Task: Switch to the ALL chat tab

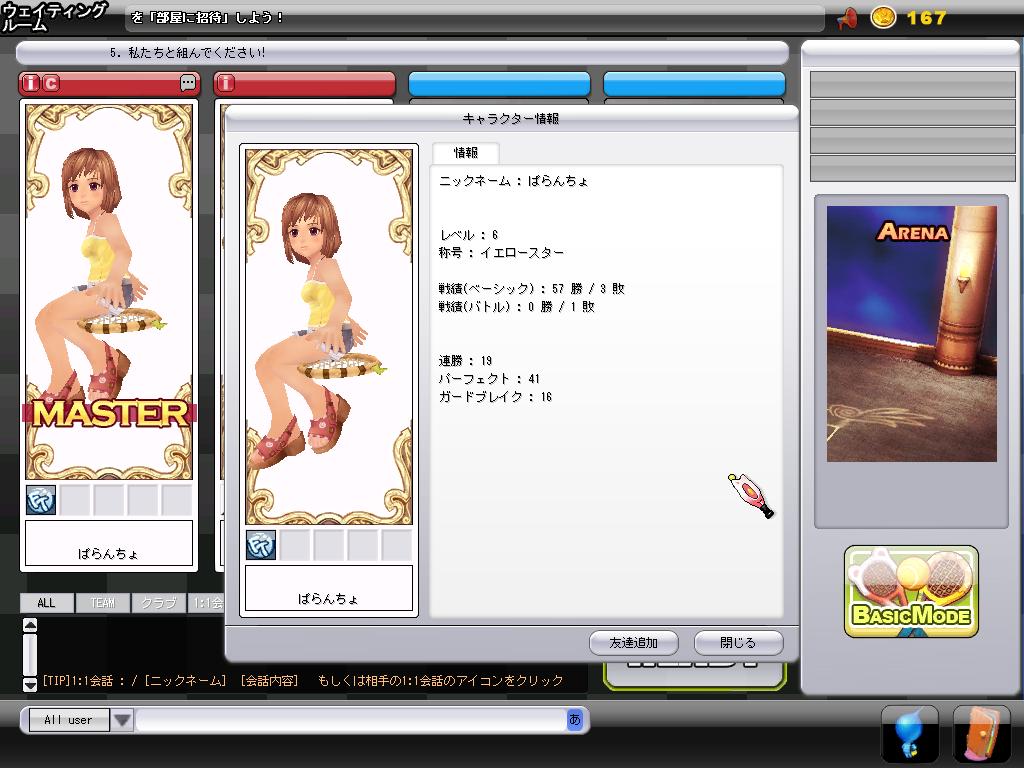Action: tap(46, 603)
